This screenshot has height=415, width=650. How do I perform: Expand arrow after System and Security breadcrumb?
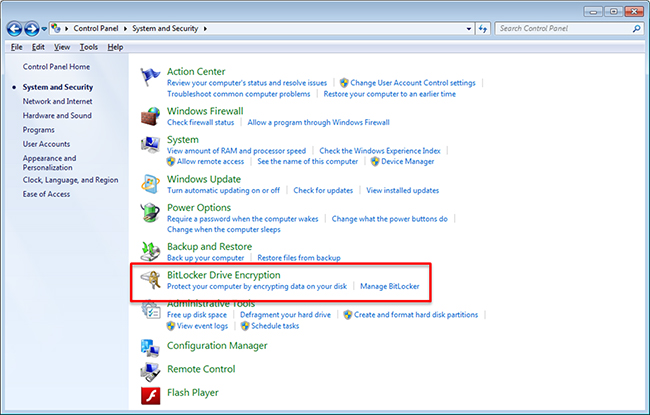point(205,29)
